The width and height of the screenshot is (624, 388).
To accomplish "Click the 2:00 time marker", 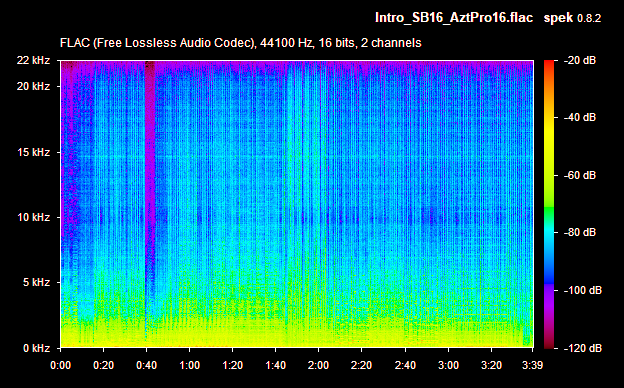I will click(x=318, y=365).
